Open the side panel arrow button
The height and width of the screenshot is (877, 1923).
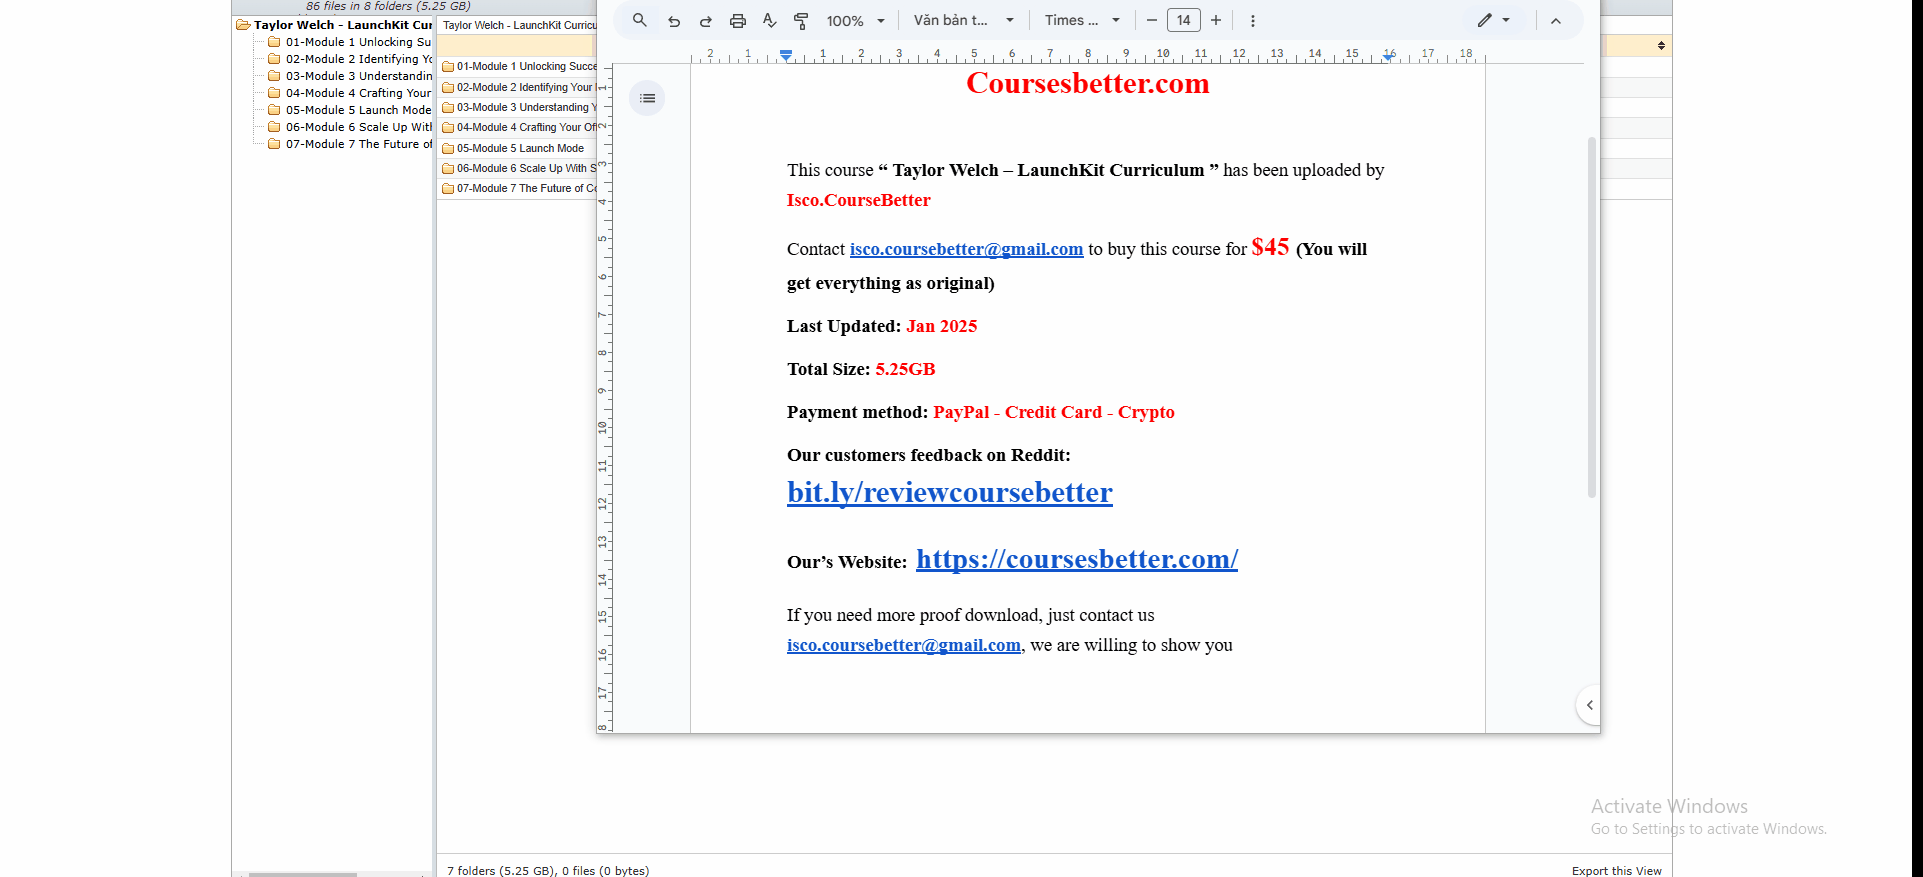coord(1589,705)
